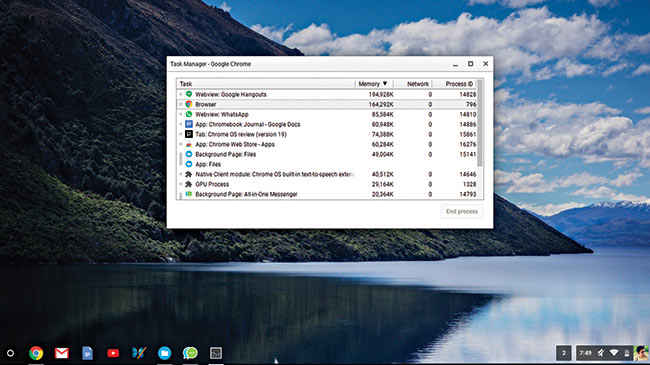
Task: Click the Google Docs row icon
Action: tap(189, 124)
